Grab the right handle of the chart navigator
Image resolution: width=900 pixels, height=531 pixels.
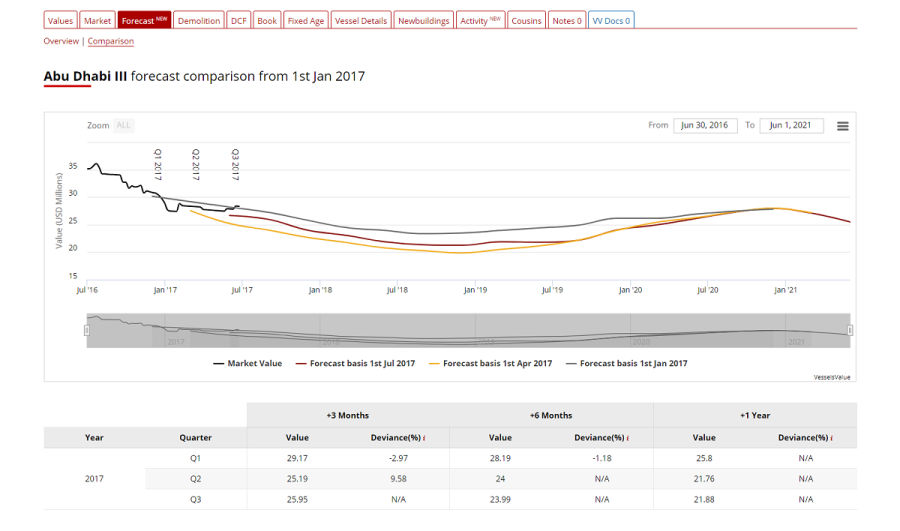coord(850,330)
